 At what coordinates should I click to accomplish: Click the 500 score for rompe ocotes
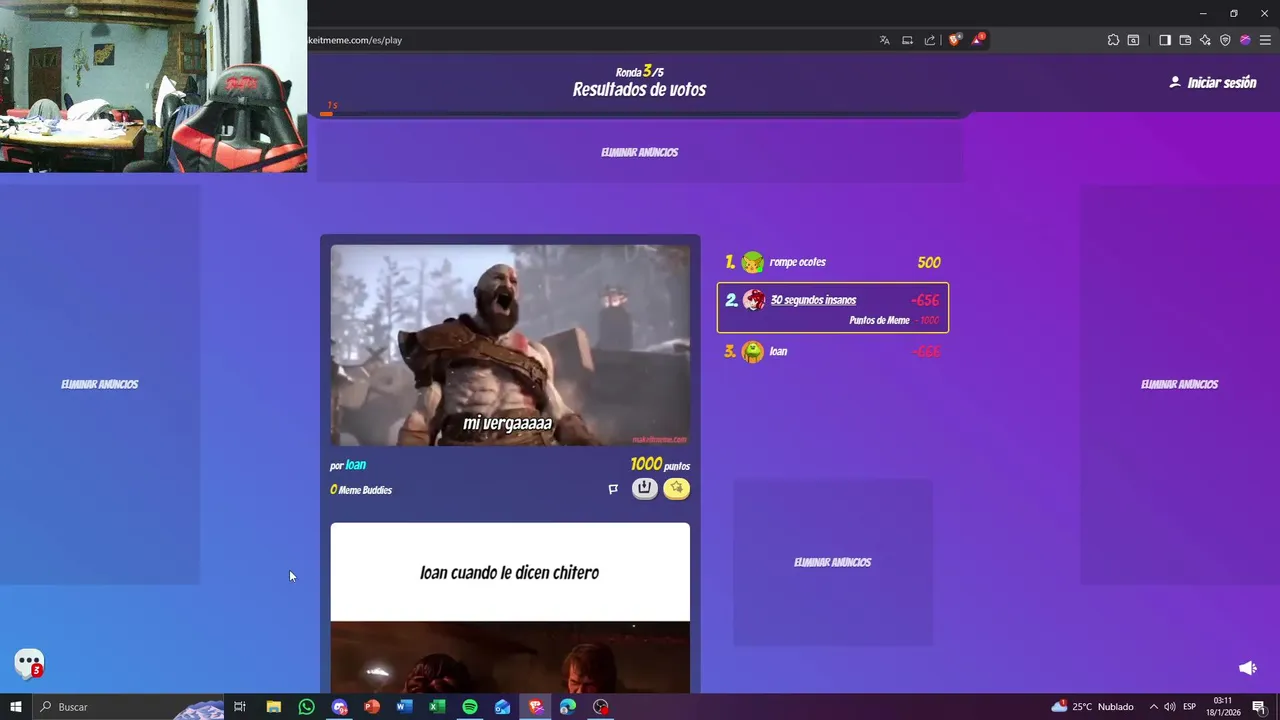(929, 263)
